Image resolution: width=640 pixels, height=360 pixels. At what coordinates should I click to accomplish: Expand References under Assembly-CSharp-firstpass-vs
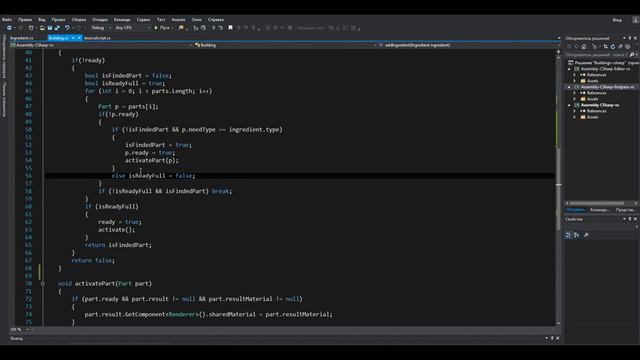pyautogui.click(x=574, y=93)
